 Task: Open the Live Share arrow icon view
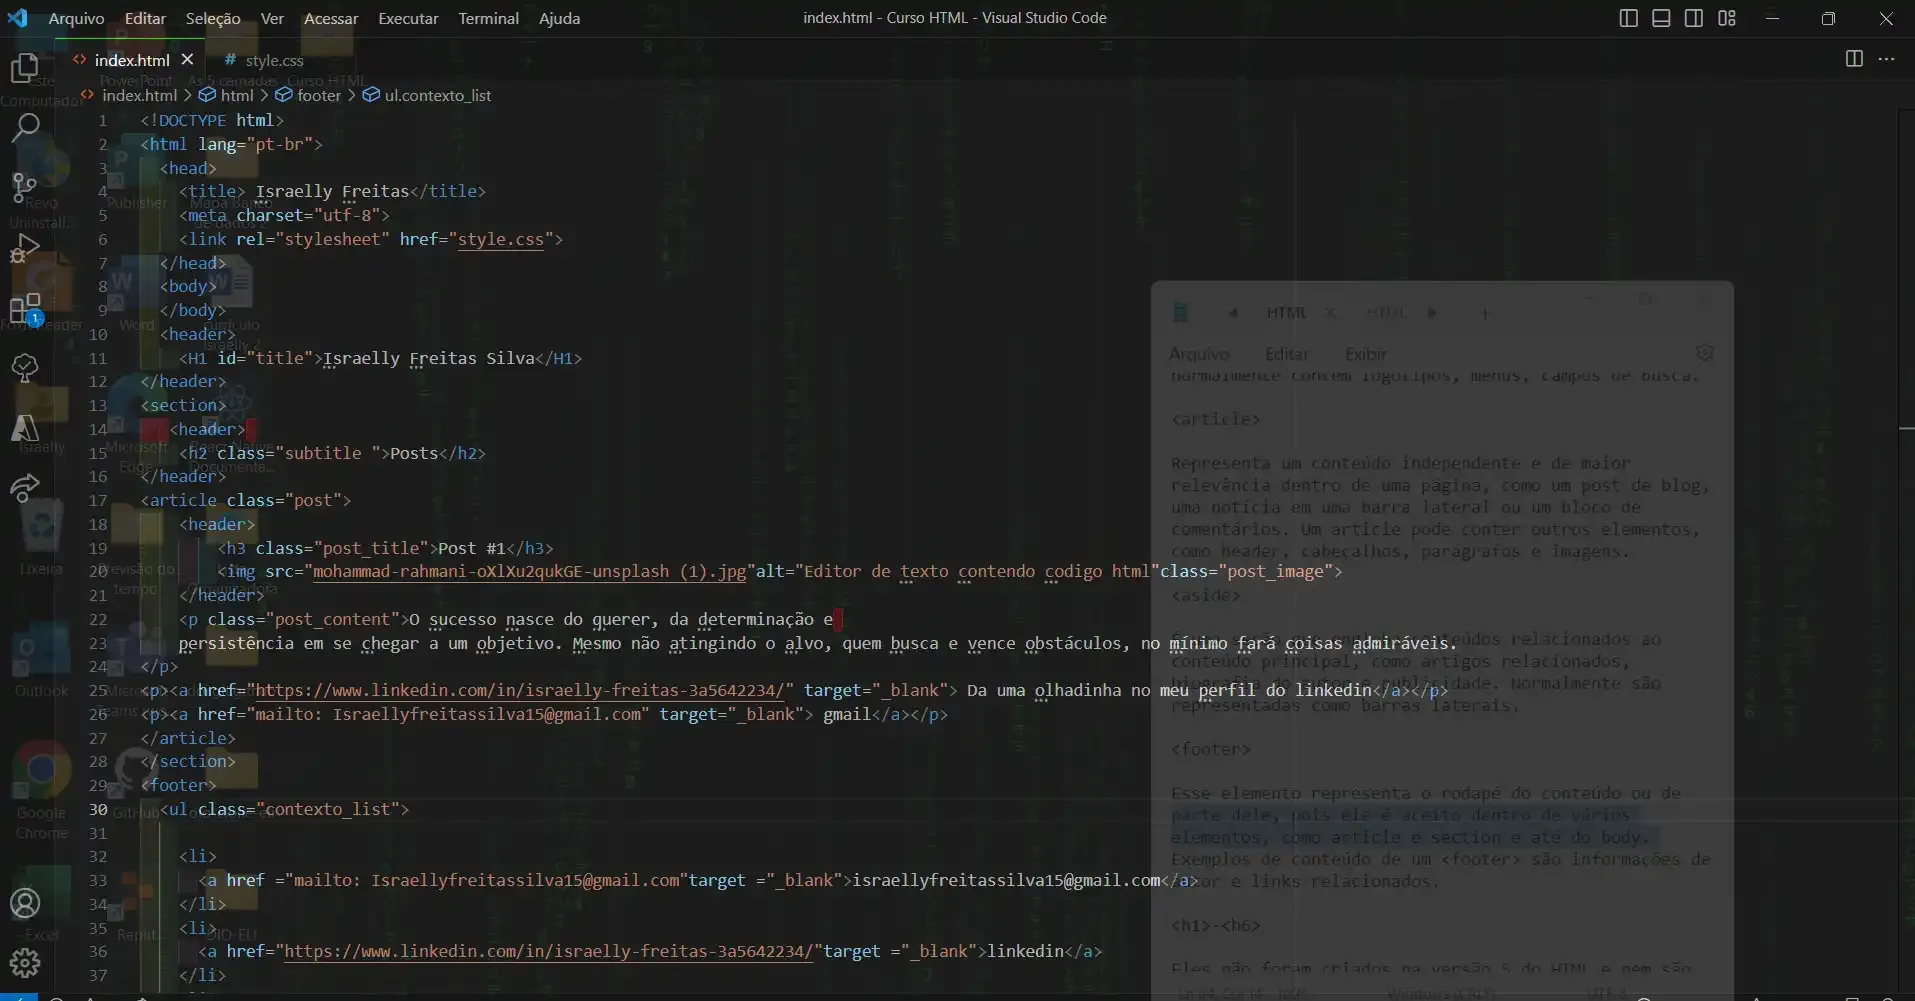(24, 488)
